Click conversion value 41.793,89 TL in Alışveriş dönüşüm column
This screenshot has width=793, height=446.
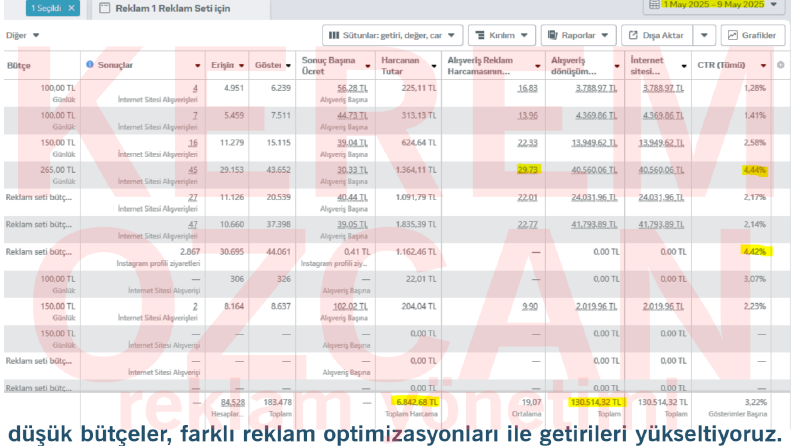pos(594,225)
